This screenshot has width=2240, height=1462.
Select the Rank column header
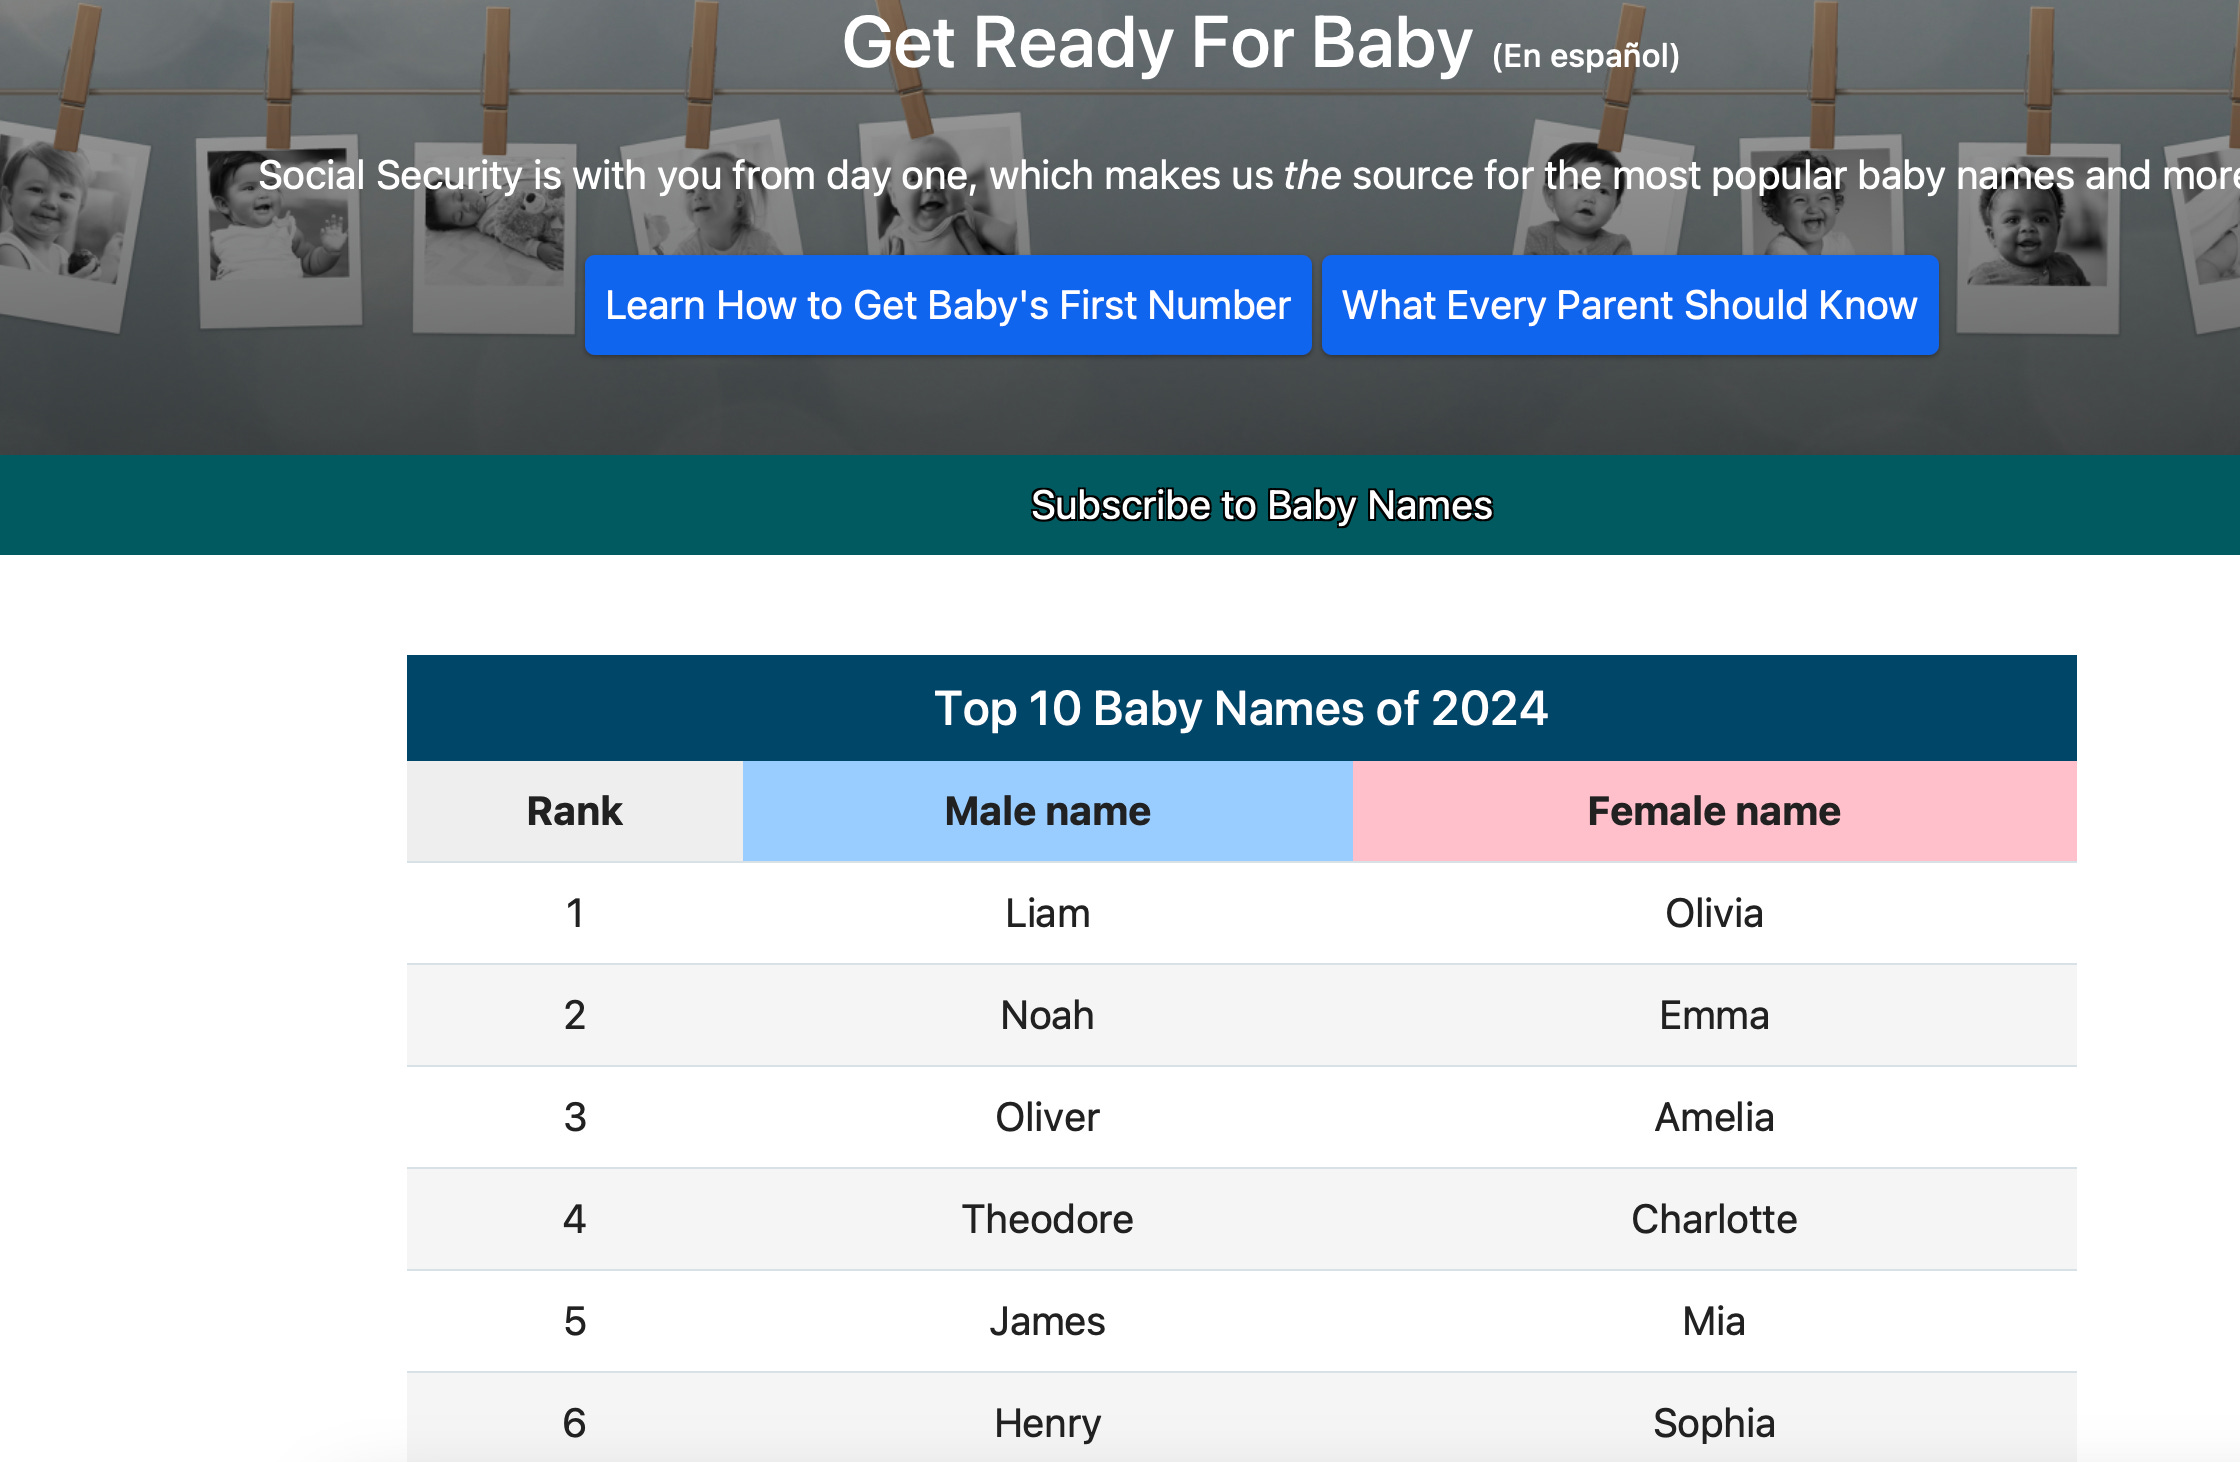[574, 811]
